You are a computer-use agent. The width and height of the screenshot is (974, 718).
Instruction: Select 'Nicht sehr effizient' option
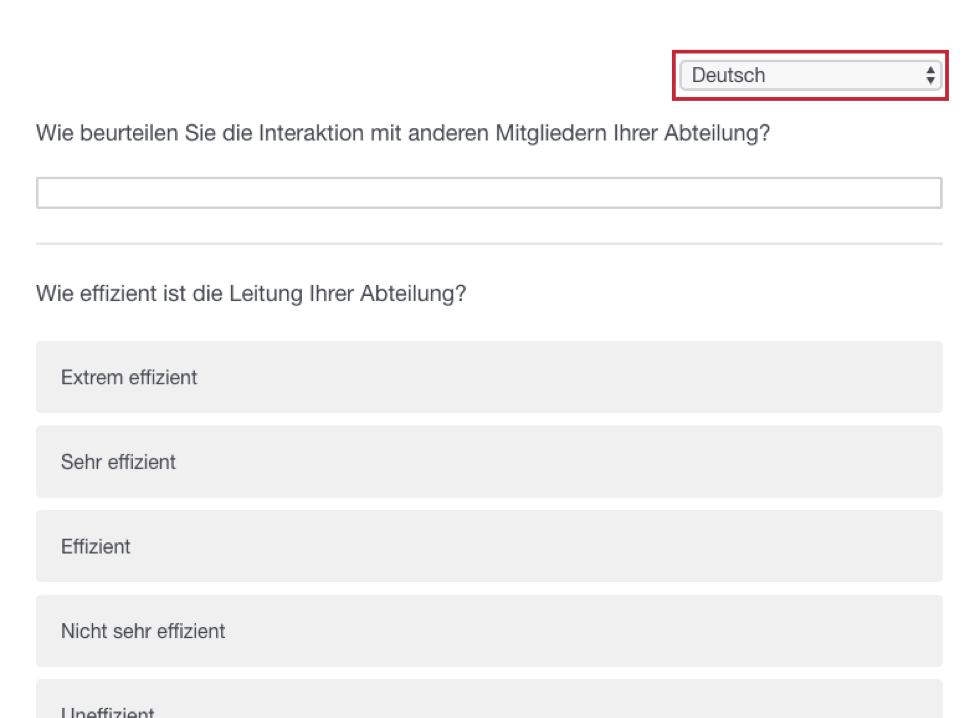pos(489,631)
